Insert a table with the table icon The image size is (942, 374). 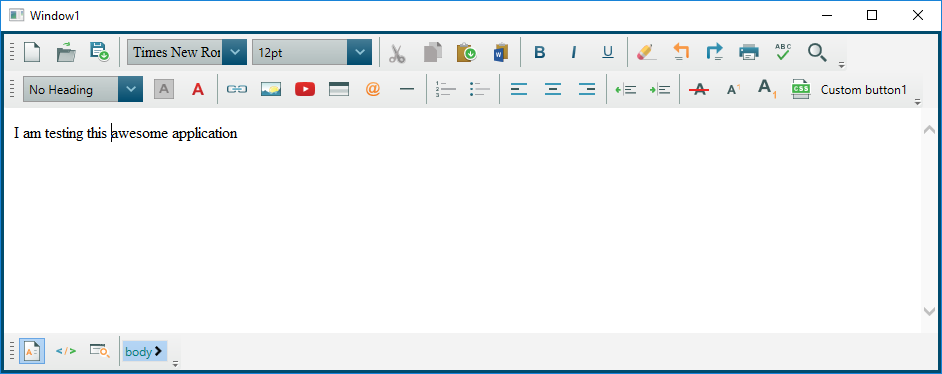point(339,89)
